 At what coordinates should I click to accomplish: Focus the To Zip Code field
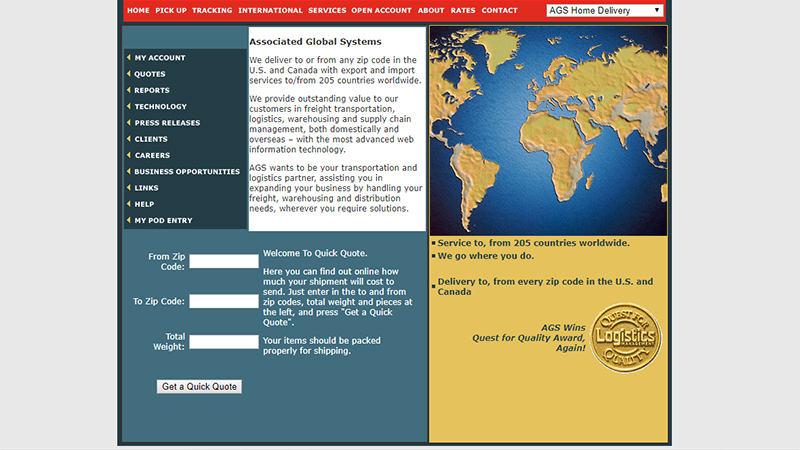pyautogui.click(x=224, y=301)
